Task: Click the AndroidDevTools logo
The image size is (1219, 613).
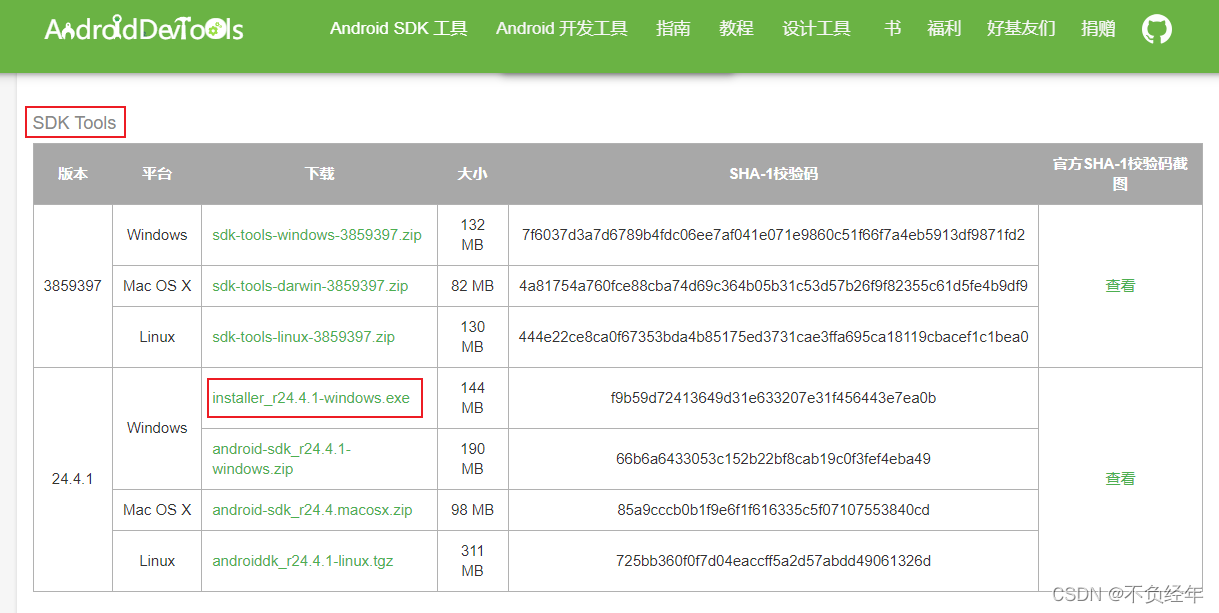Action: (144, 28)
